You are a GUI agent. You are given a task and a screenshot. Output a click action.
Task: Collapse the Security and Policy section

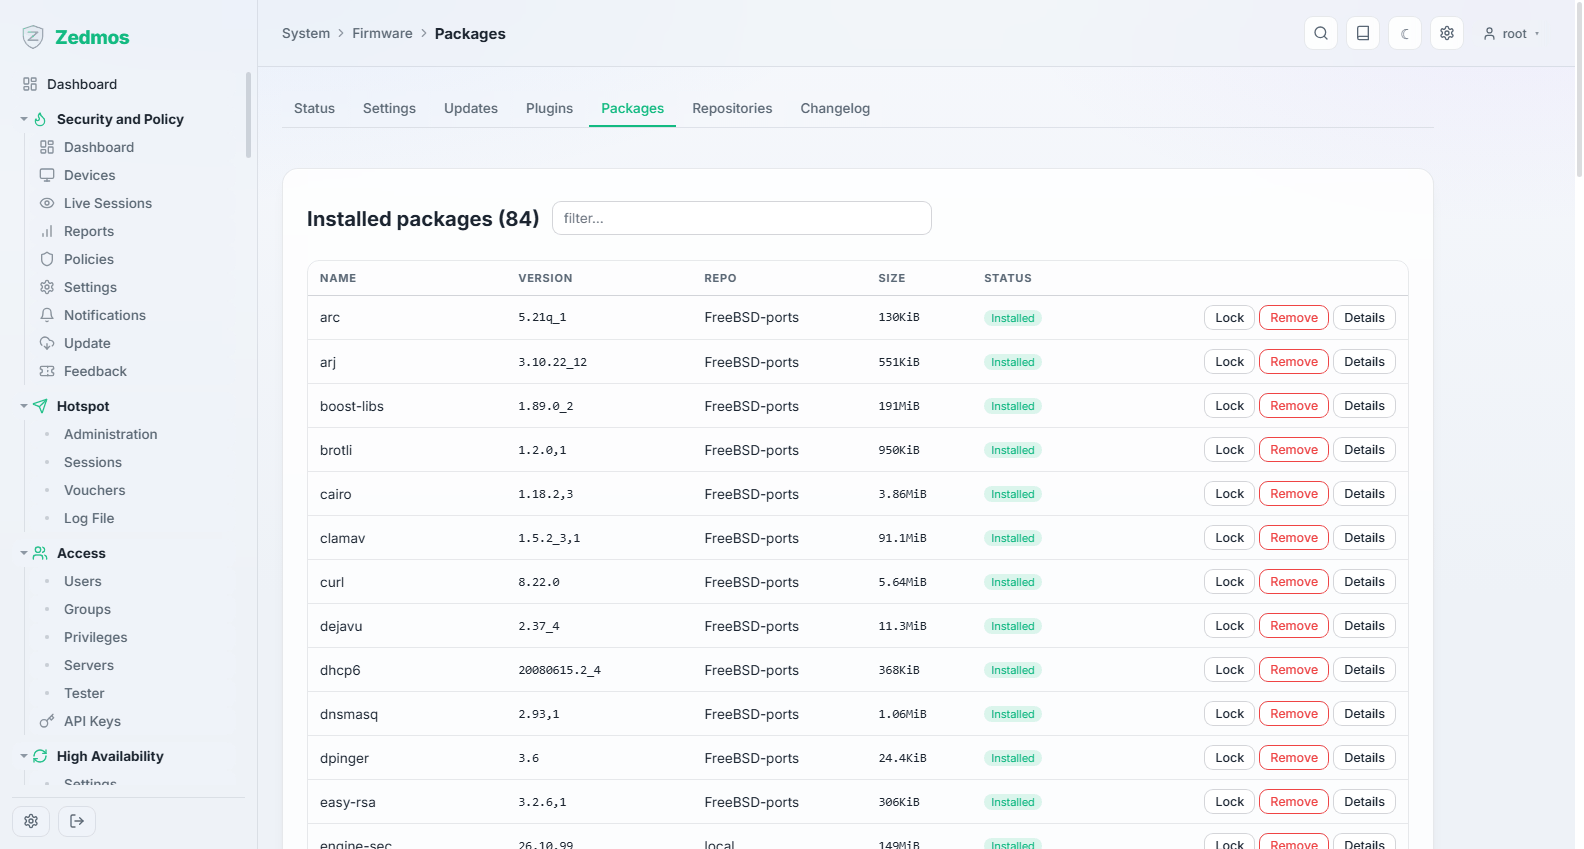24,119
